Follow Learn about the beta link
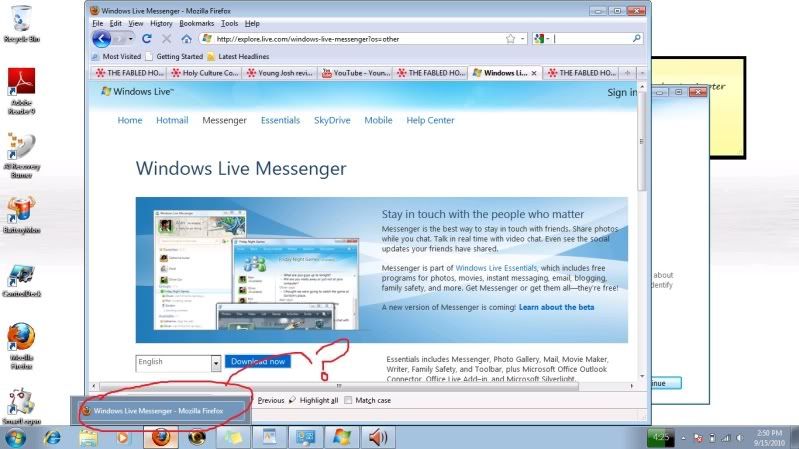 (556, 307)
